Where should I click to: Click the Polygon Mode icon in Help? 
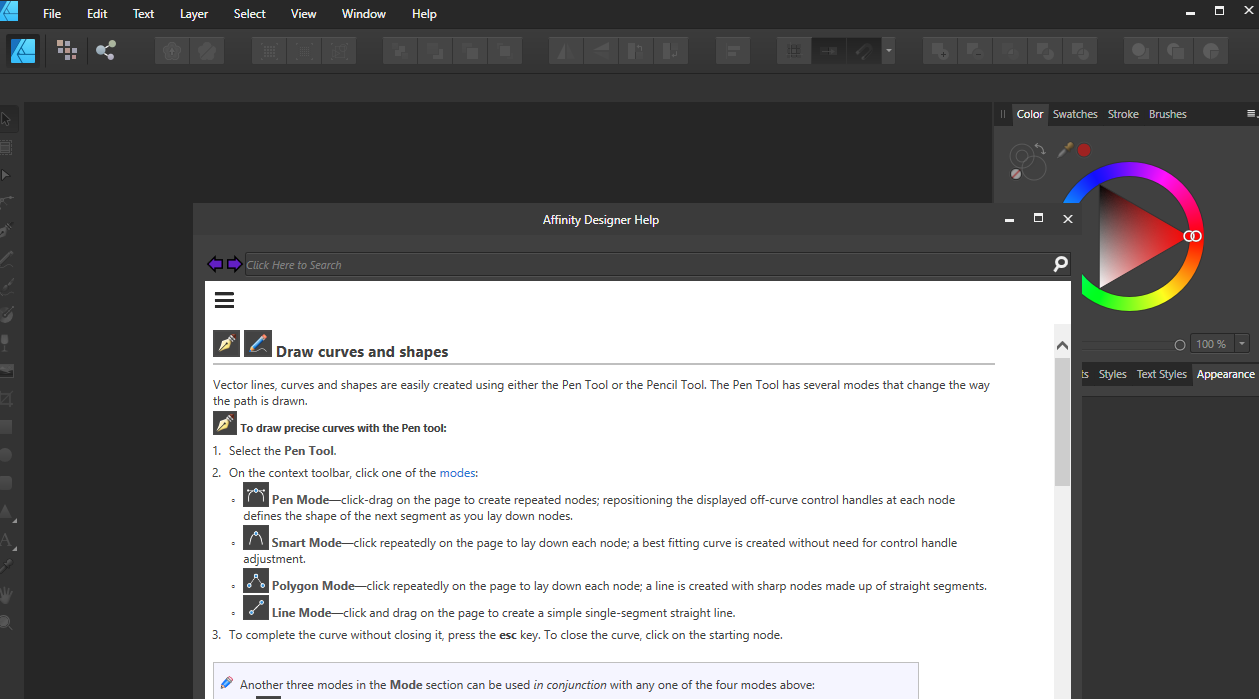pyautogui.click(x=256, y=580)
